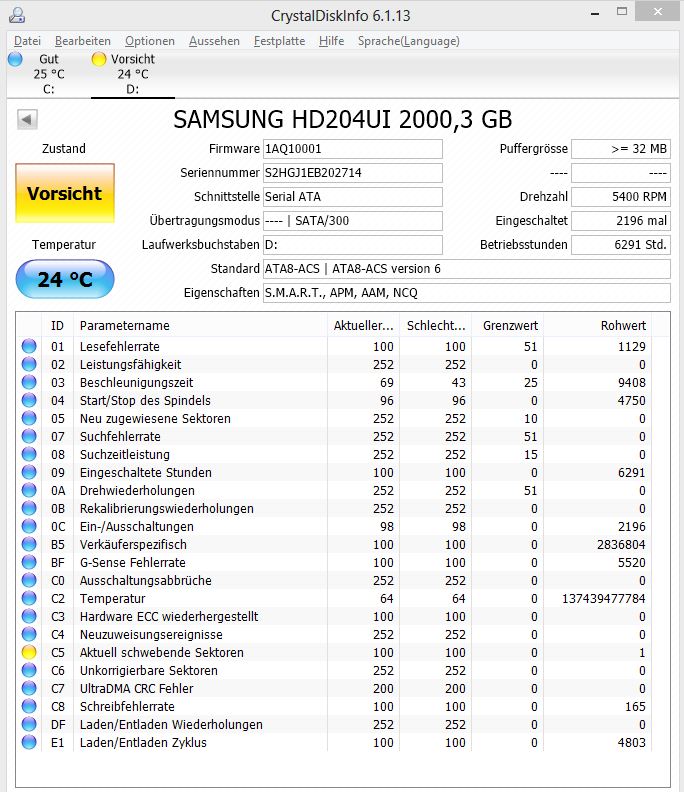
Task: Click the Eingeschaltet field 2196 mal
Action: click(x=621, y=221)
